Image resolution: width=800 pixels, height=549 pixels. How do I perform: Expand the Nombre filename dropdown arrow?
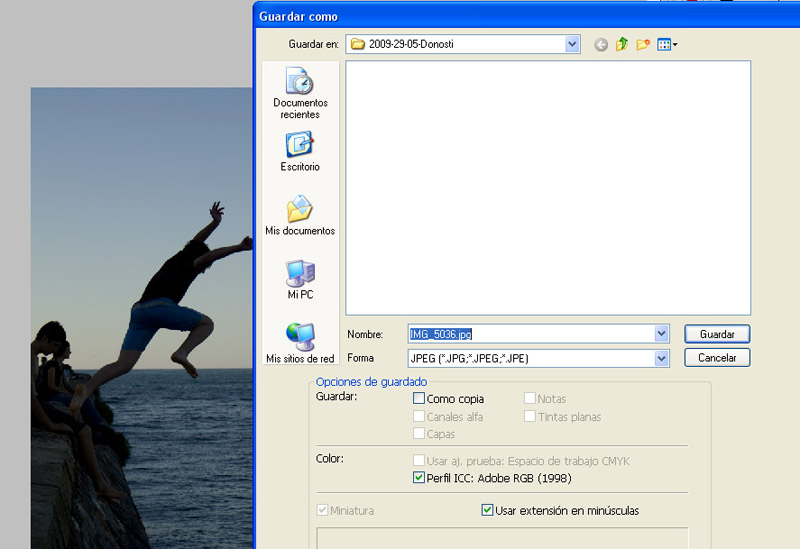tap(661, 334)
